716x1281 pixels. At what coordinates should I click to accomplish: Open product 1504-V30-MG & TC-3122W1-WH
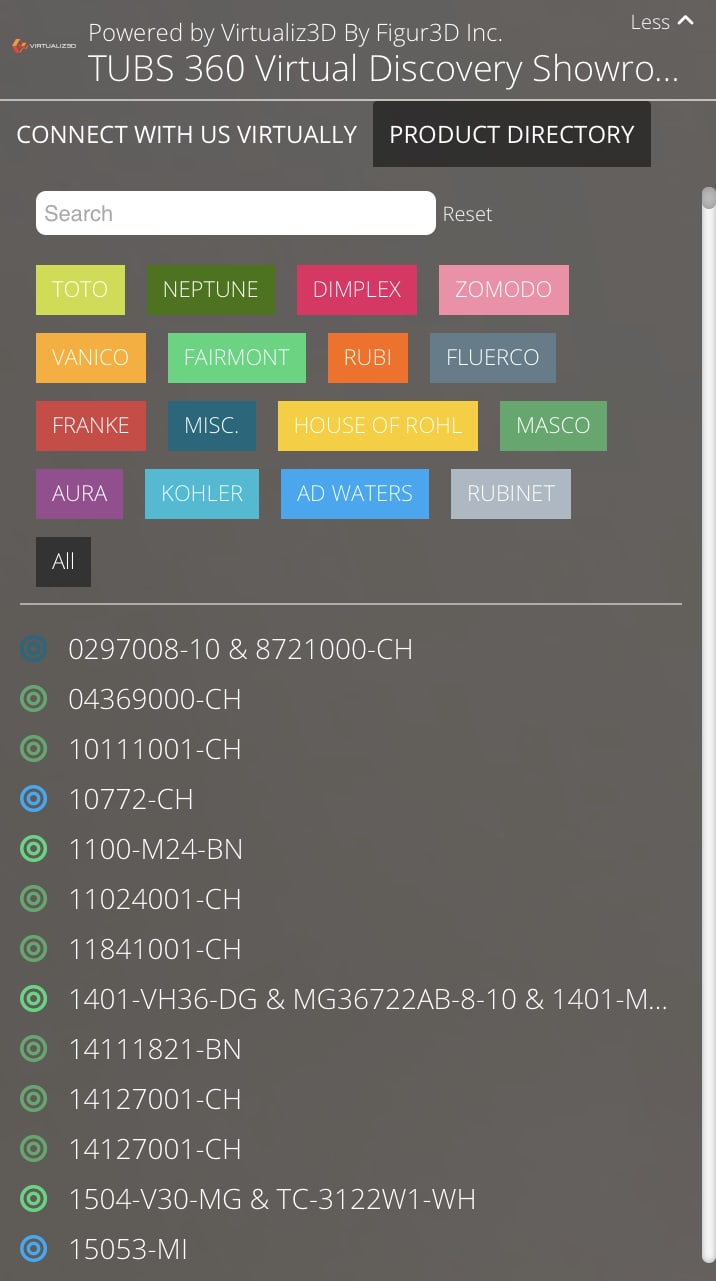tap(272, 1199)
